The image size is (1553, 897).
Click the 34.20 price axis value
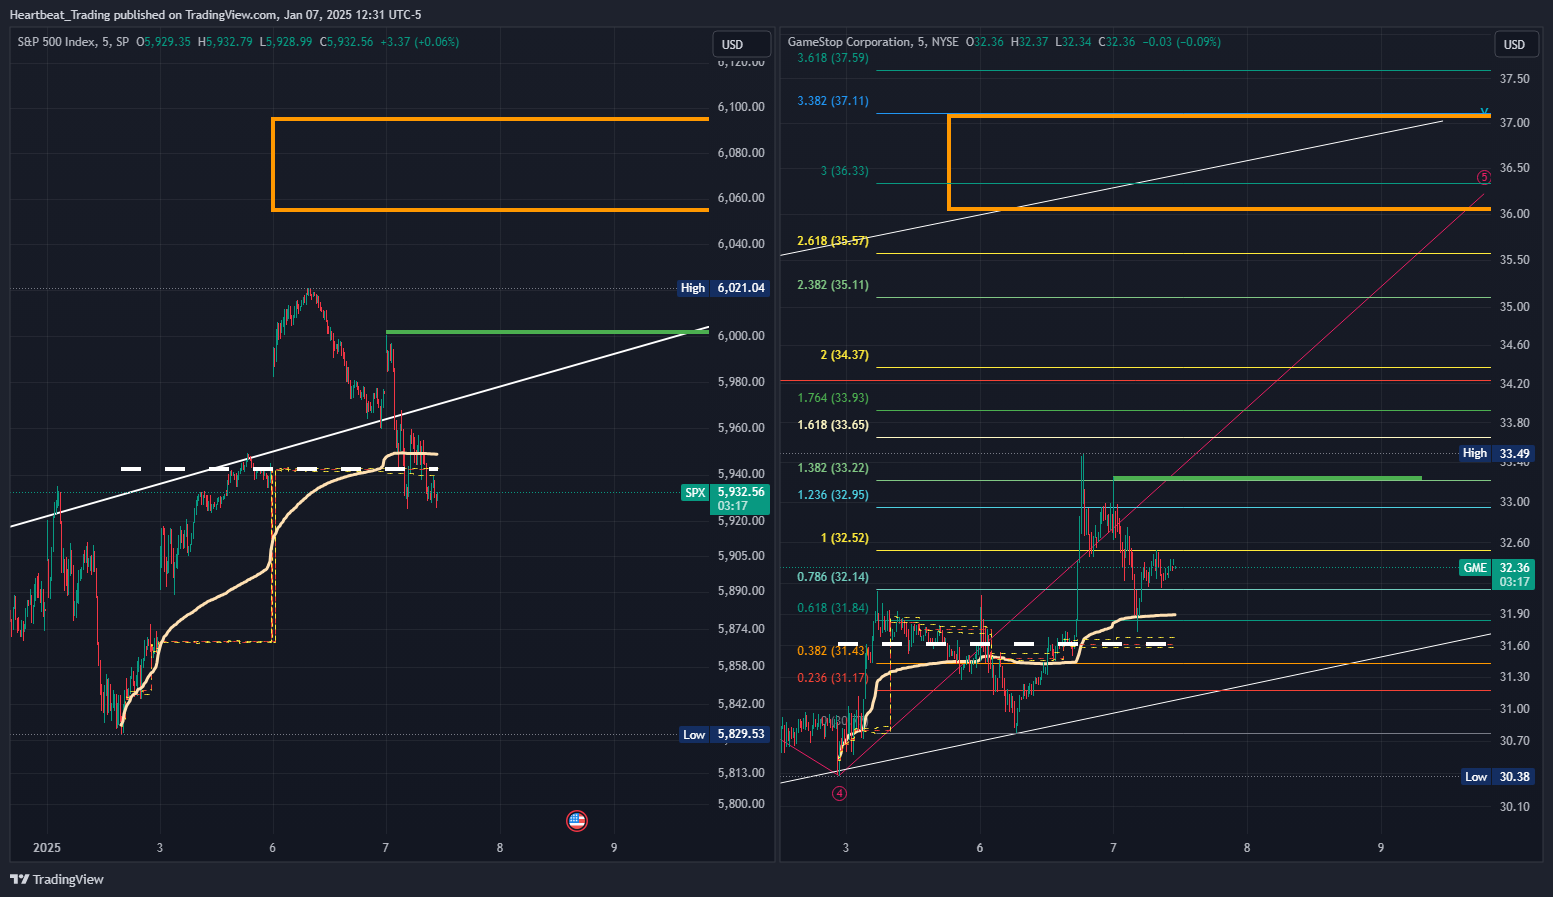coord(1514,384)
